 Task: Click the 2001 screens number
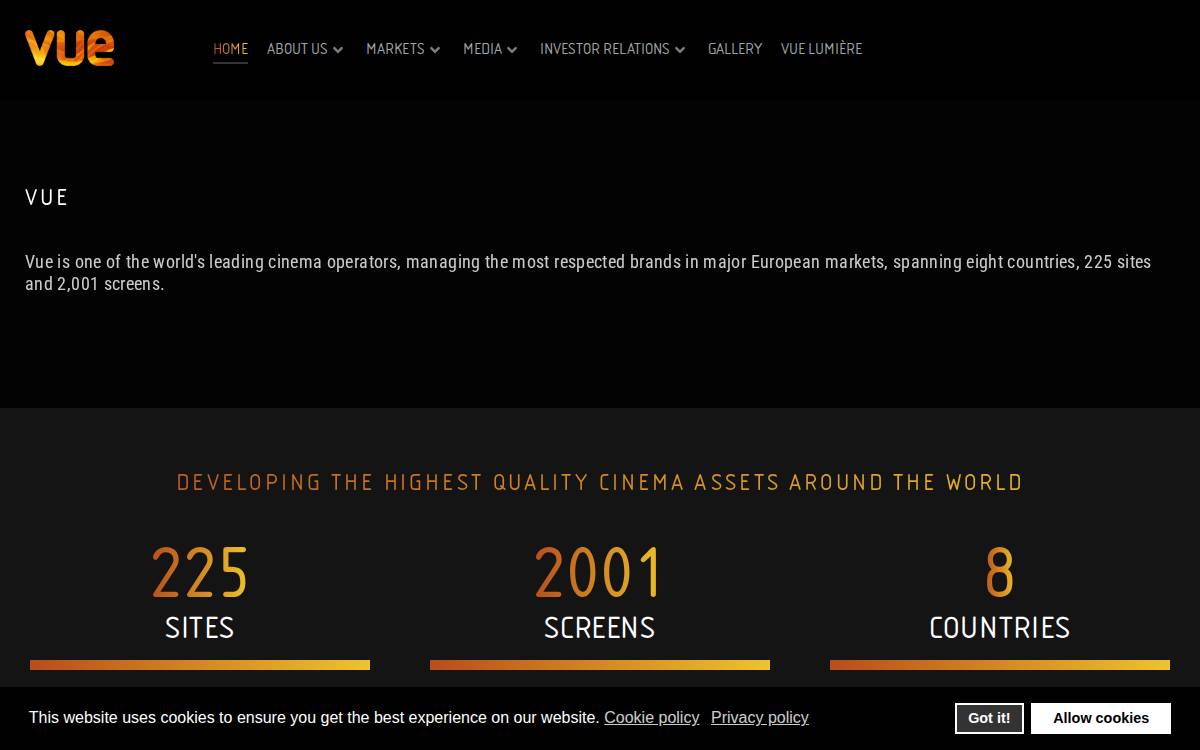(x=599, y=573)
